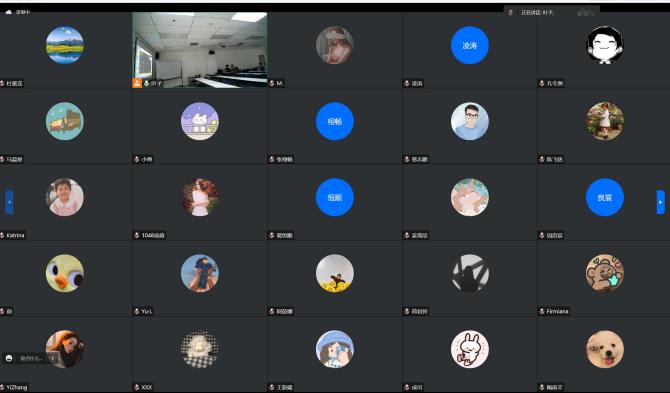Click the muted mic icon beside Yu-L
Viewport: 670px width, 393px height.
click(137, 311)
